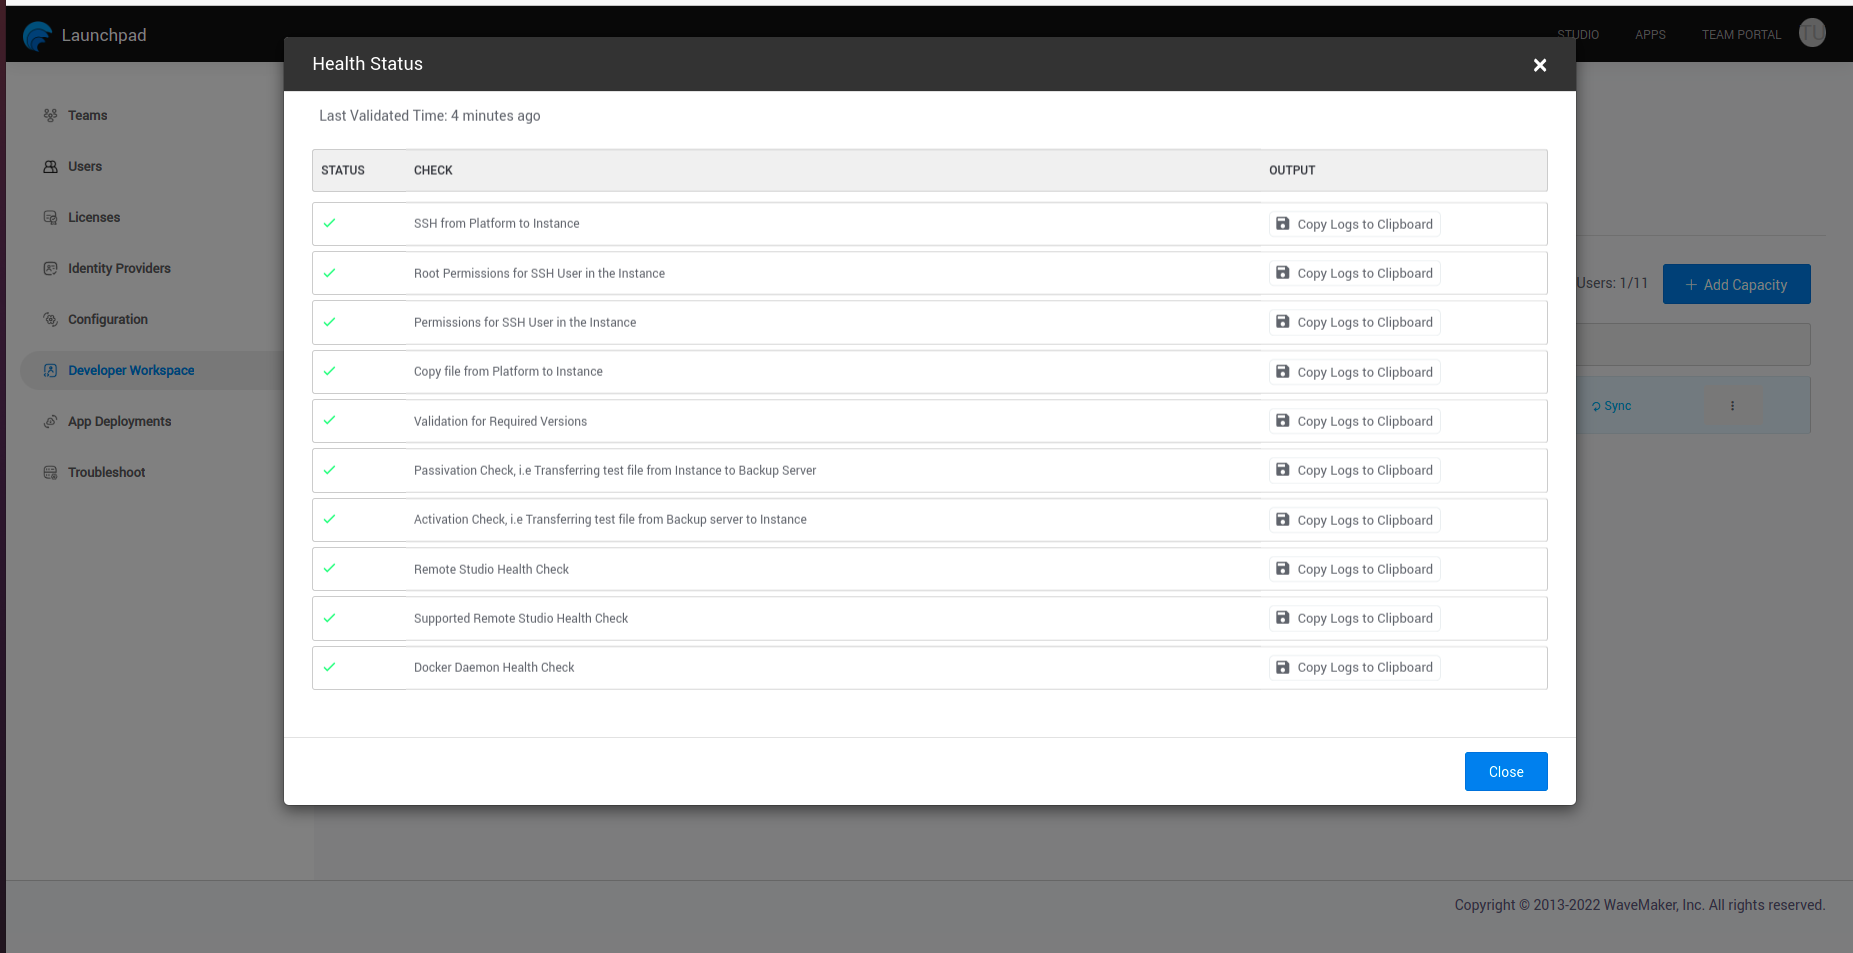1853x953 pixels.
Task: Click the Identity Providers sidebar icon
Action: pos(50,268)
